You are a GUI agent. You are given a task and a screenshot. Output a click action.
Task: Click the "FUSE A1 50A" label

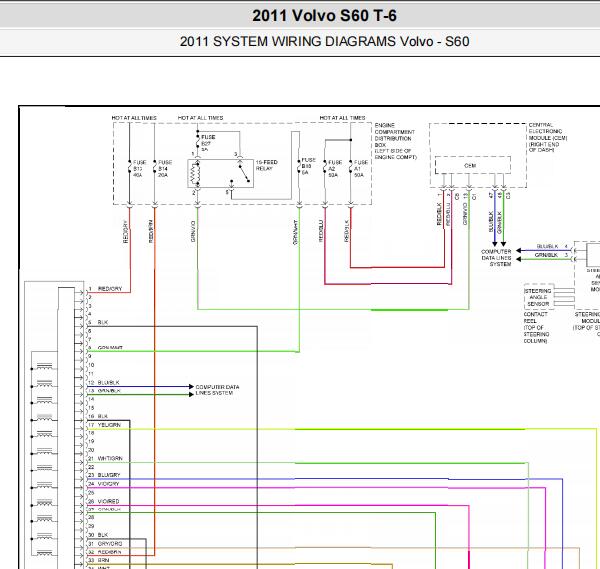(361, 168)
